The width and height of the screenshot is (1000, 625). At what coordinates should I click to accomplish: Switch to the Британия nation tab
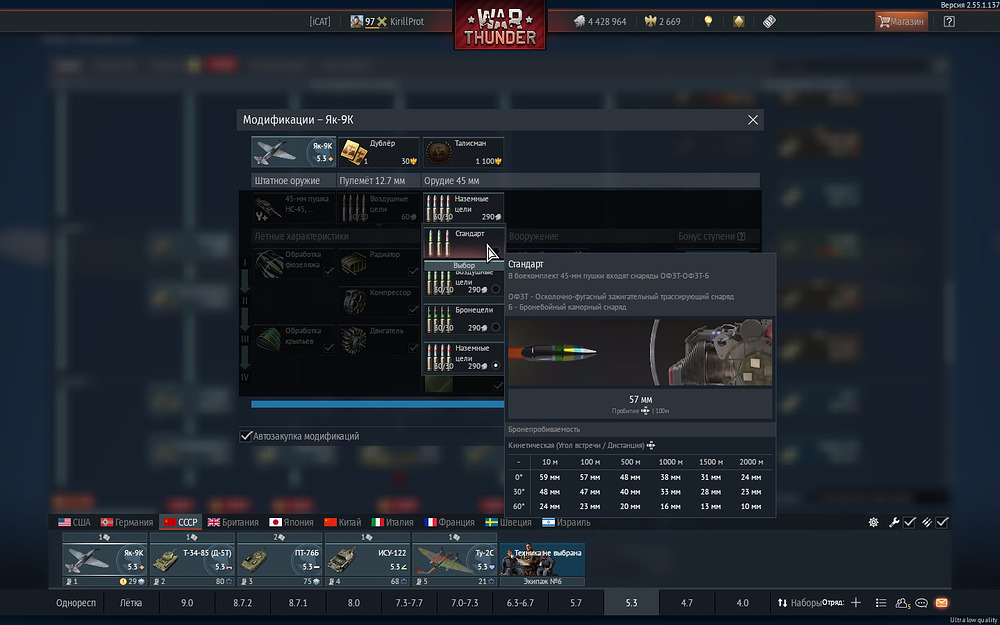tap(233, 522)
